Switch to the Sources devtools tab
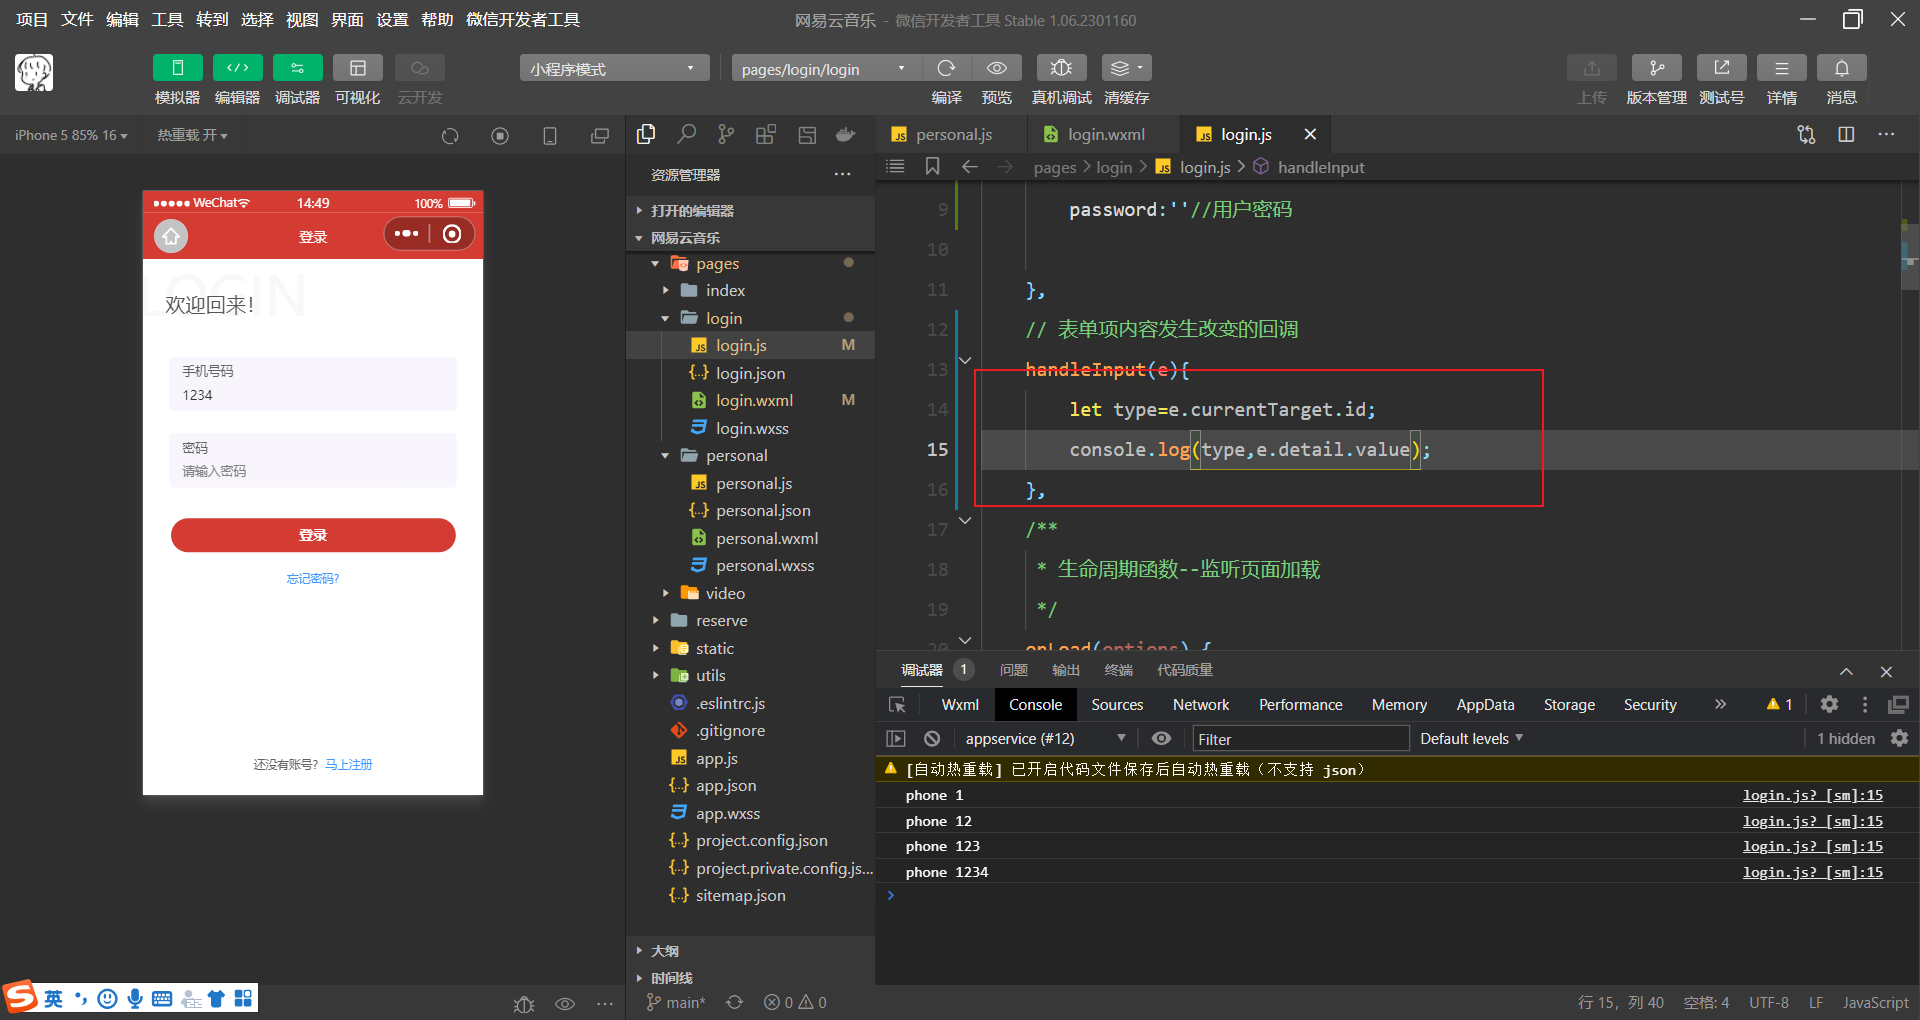This screenshot has width=1920, height=1020. (x=1117, y=704)
